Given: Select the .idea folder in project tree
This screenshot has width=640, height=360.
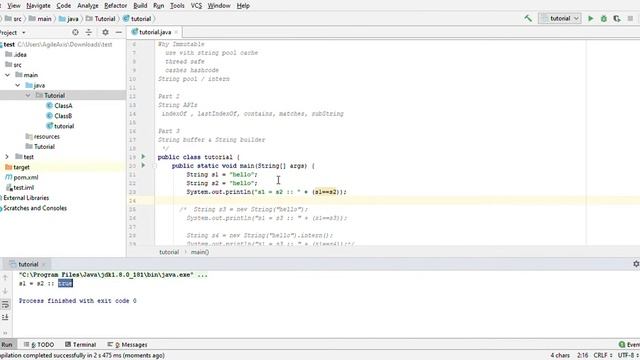Looking at the screenshot, I should tap(20, 55).
